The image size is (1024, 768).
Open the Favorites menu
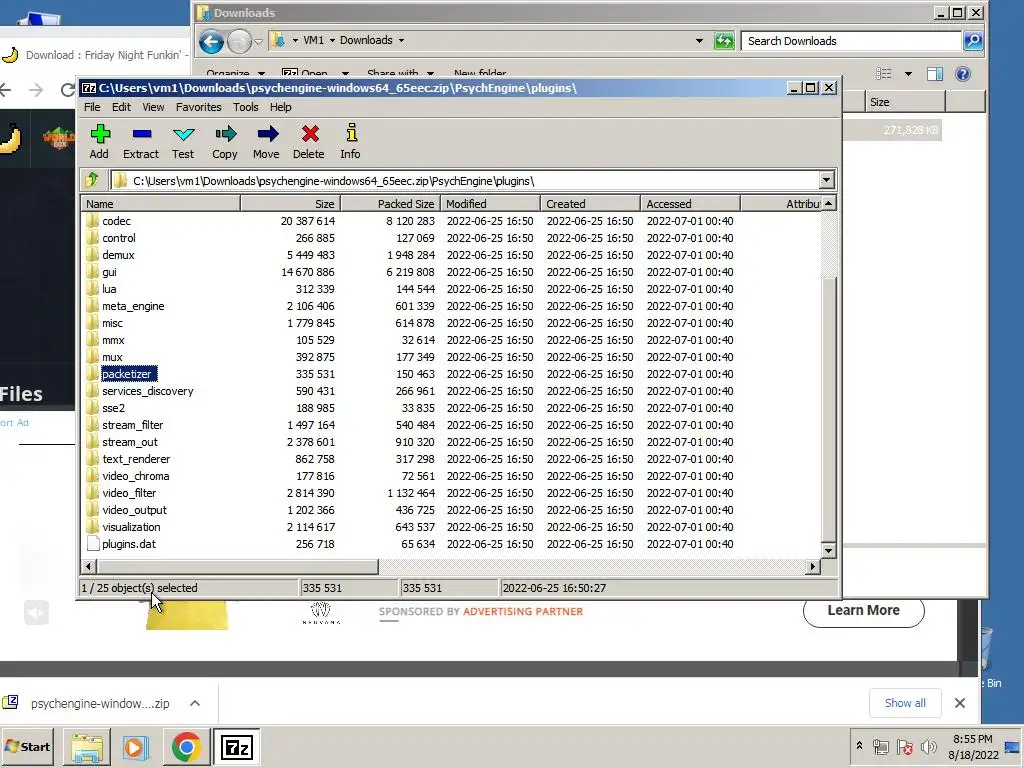(199, 107)
